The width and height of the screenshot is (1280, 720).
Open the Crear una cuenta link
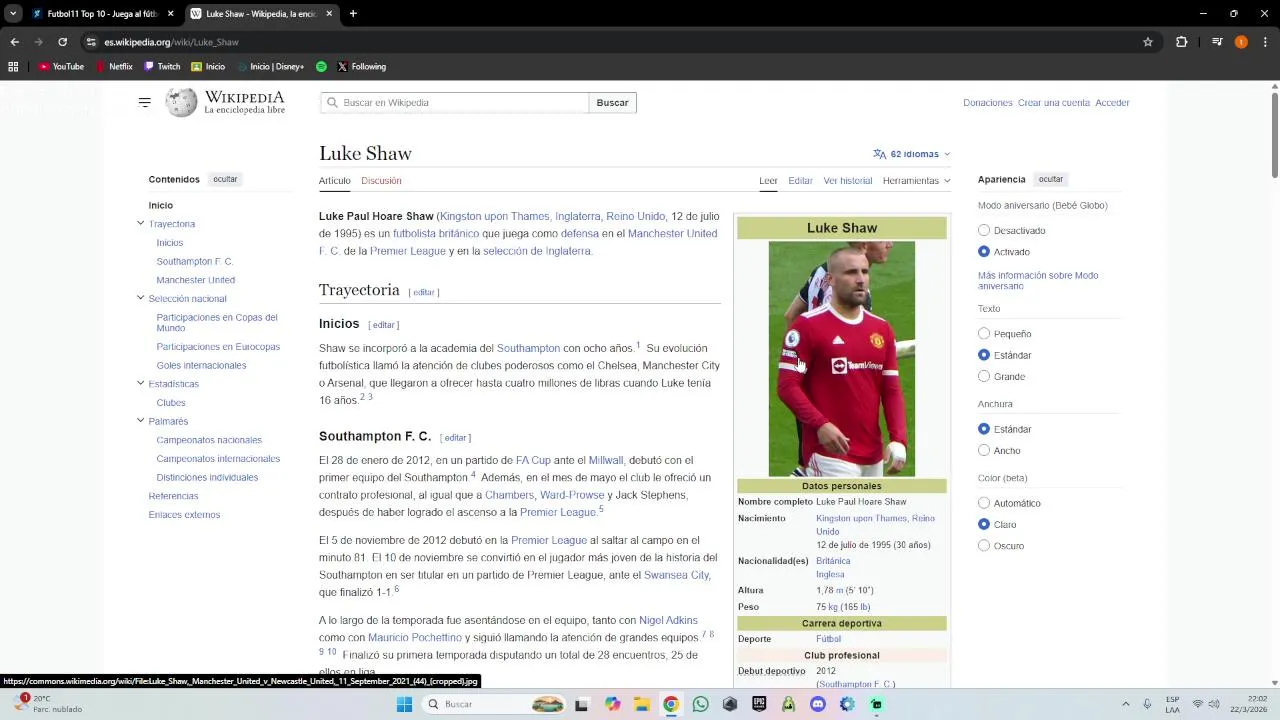(1054, 103)
